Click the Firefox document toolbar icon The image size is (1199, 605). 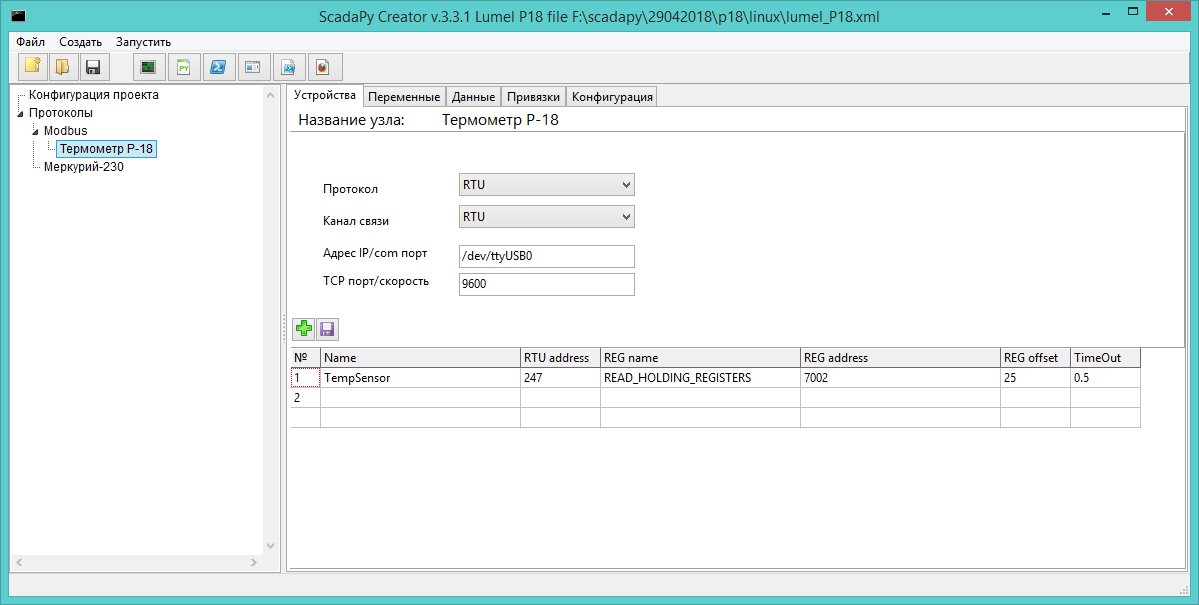point(323,67)
